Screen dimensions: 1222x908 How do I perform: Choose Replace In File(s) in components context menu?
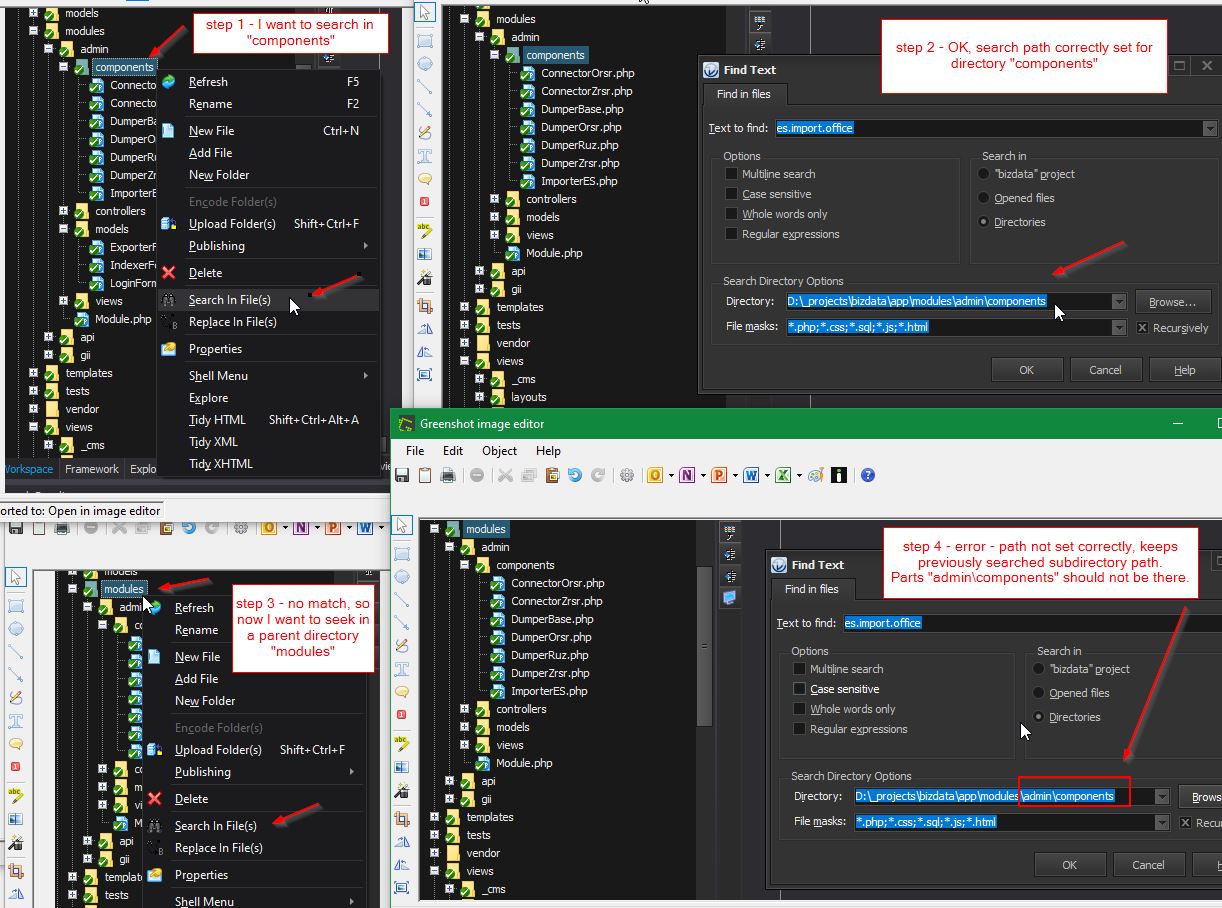click(x=232, y=322)
